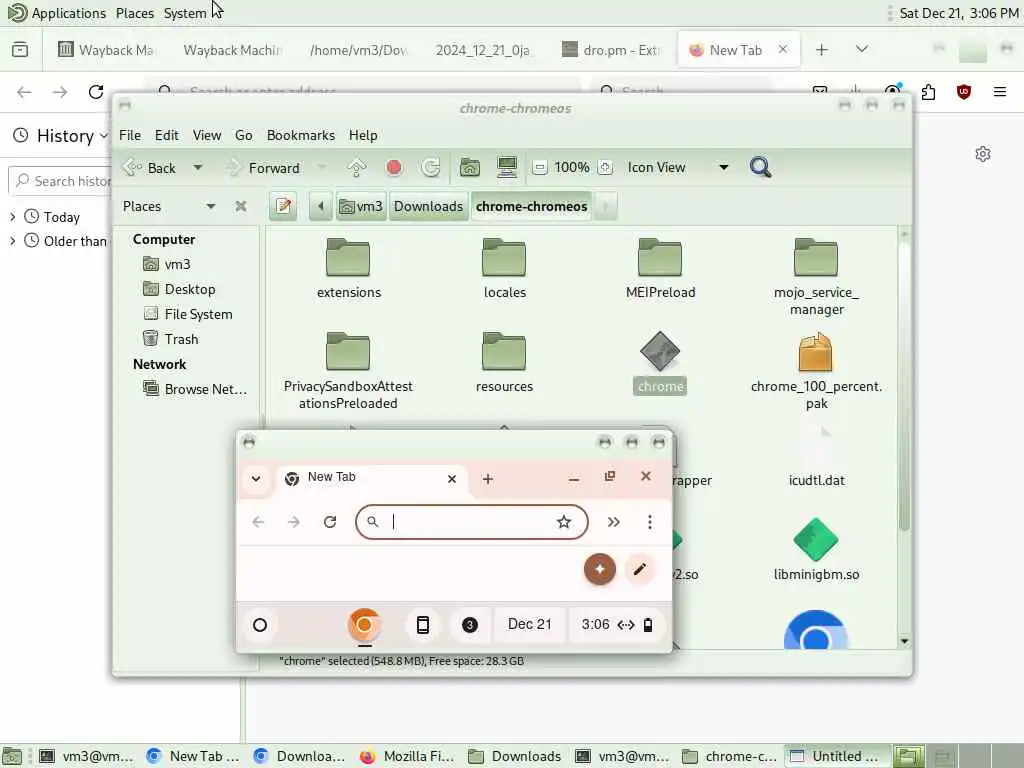Select Desktop in the Places sidebar
The width and height of the screenshot is (1024, 768).
point(189,289)
